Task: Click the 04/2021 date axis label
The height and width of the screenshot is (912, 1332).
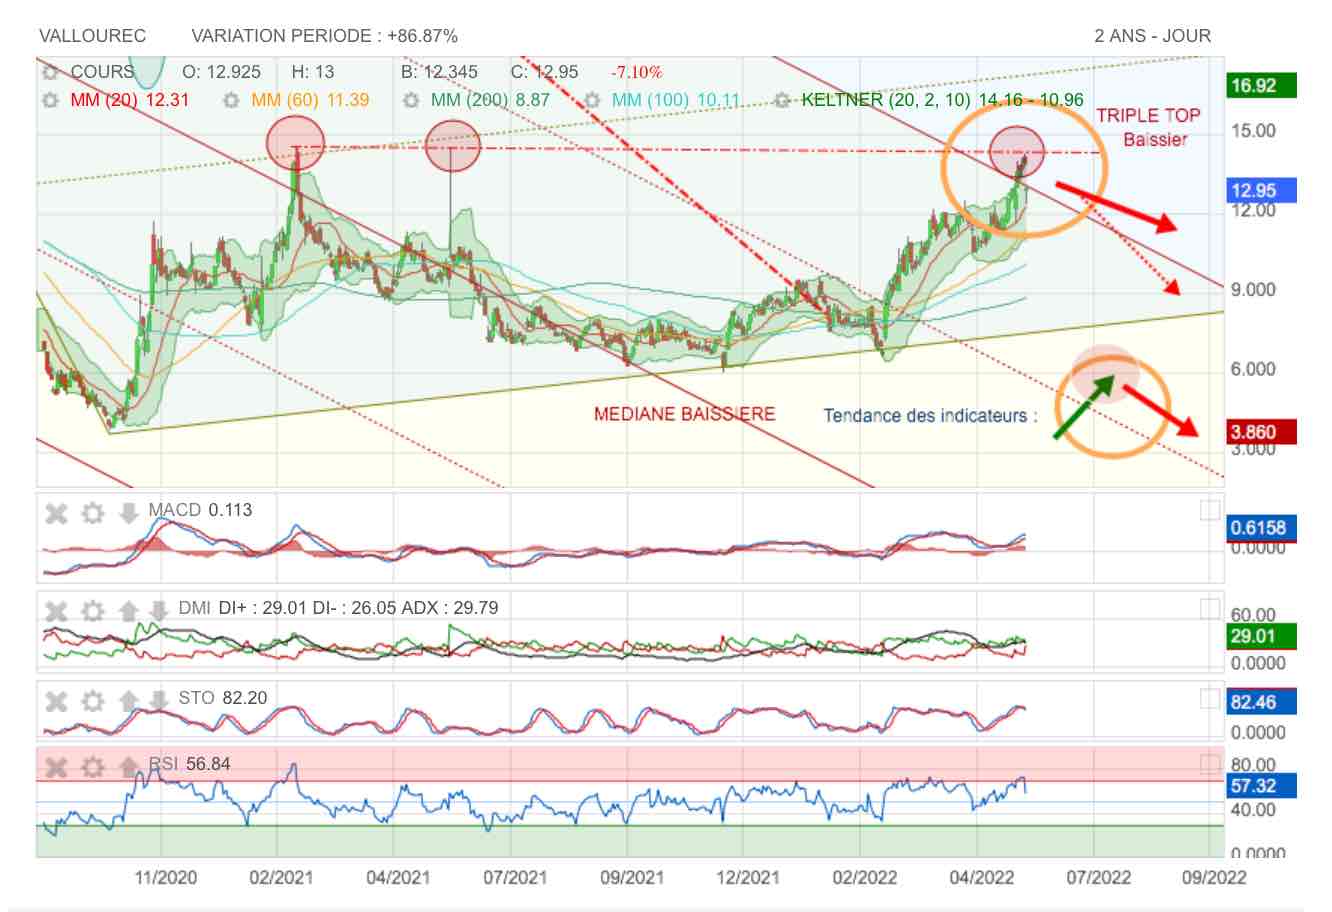Action: pos(398,878)
